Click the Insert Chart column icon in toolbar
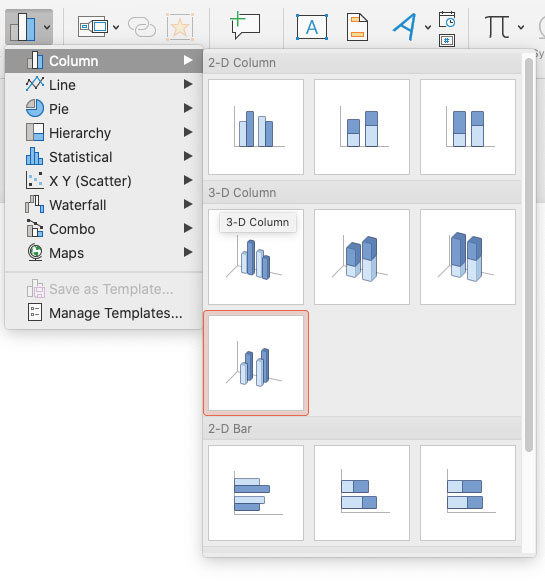 tap(23, 27)
